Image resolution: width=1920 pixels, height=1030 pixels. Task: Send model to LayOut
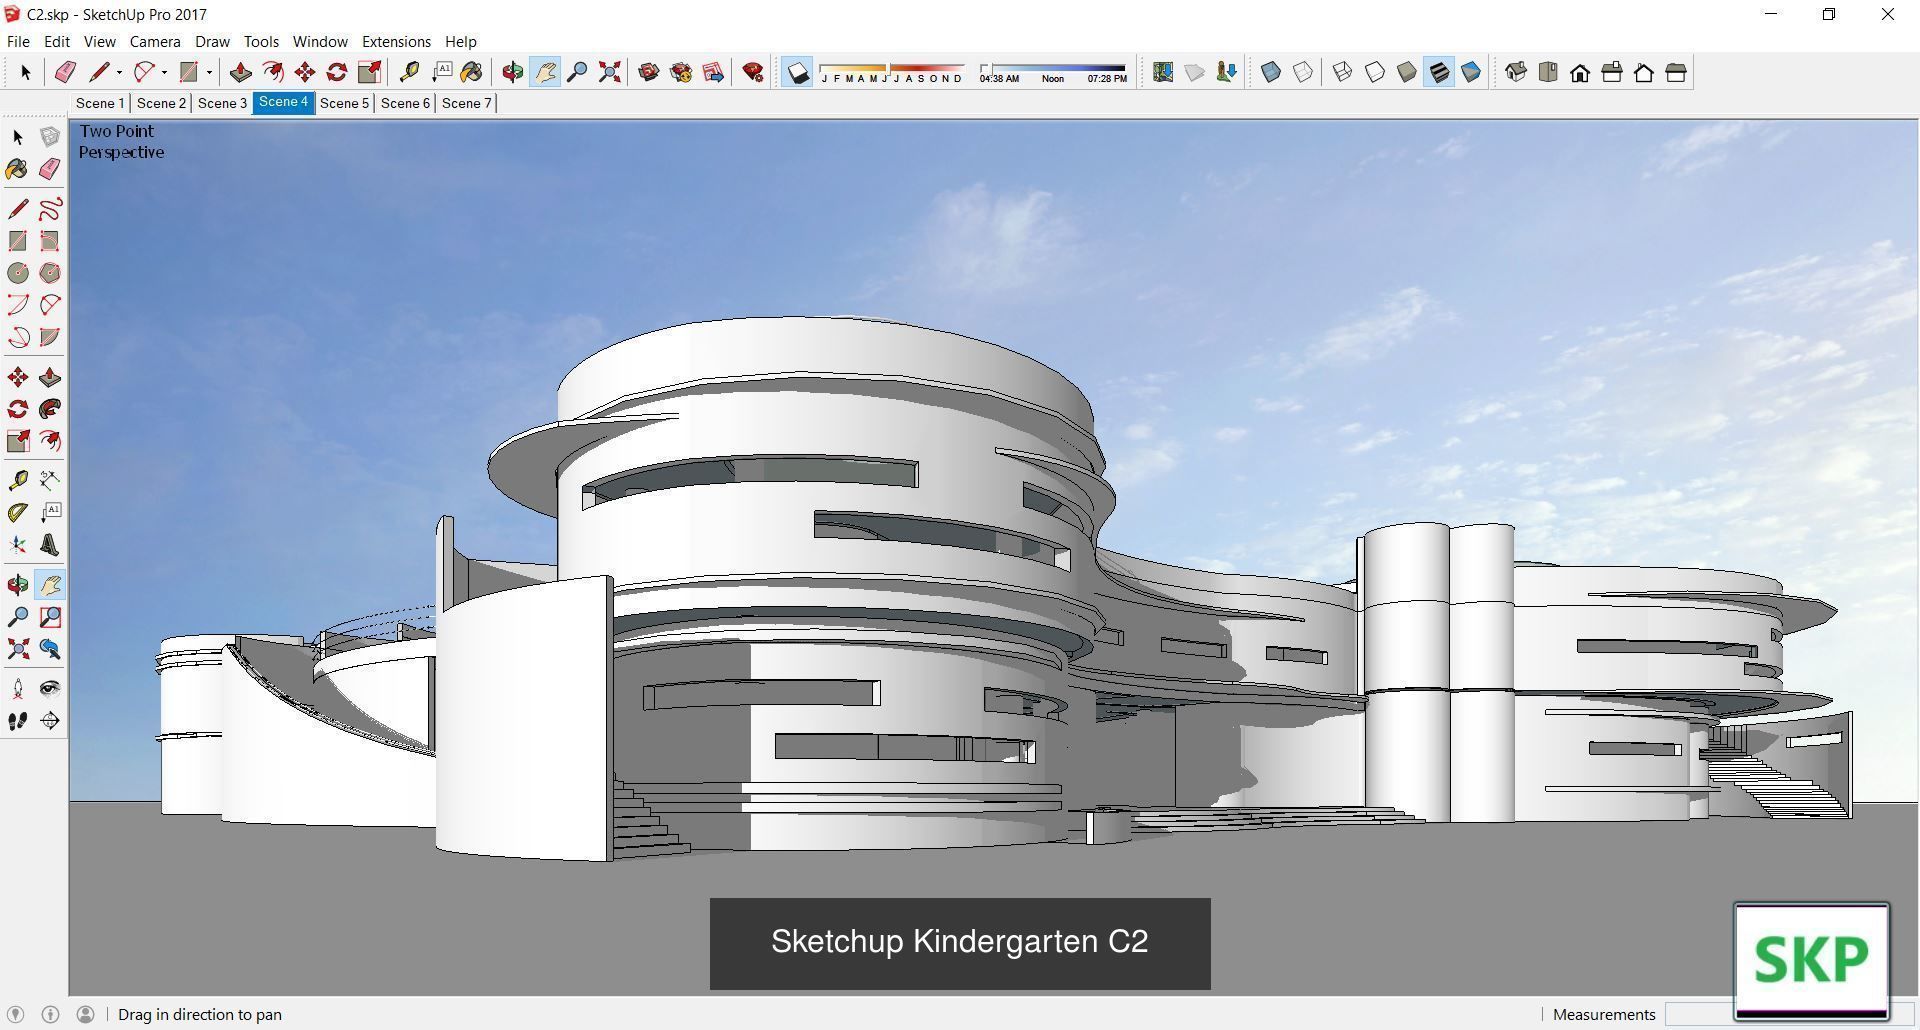[713, 72]
